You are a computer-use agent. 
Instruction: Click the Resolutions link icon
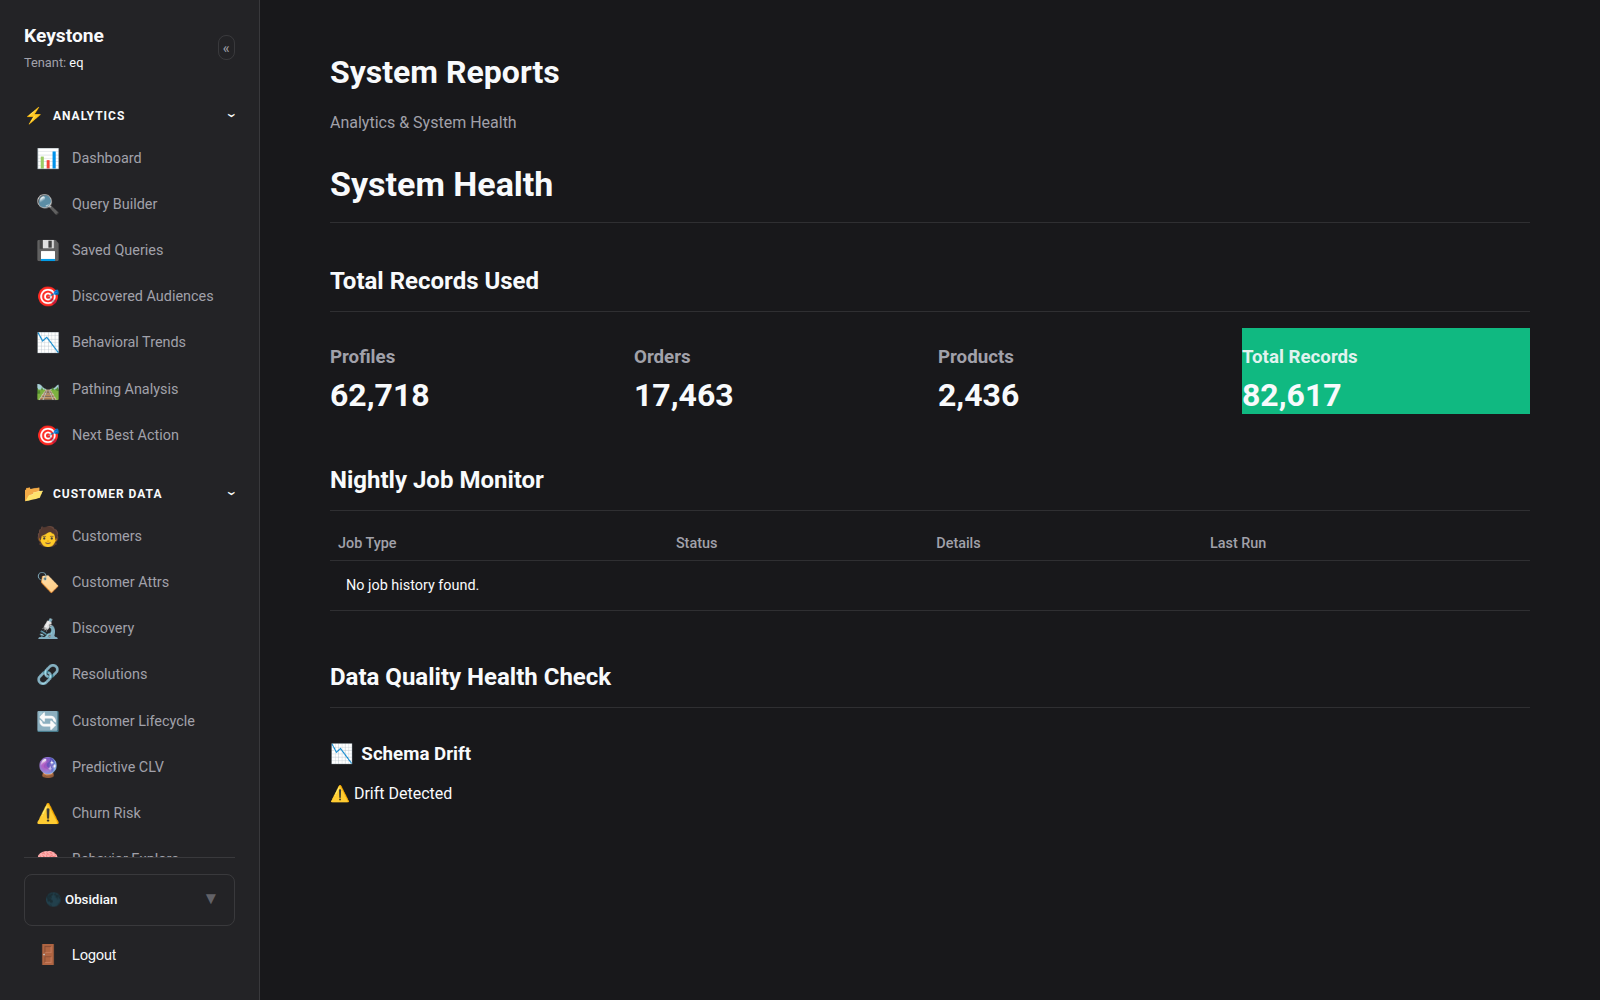pos(48,674)
